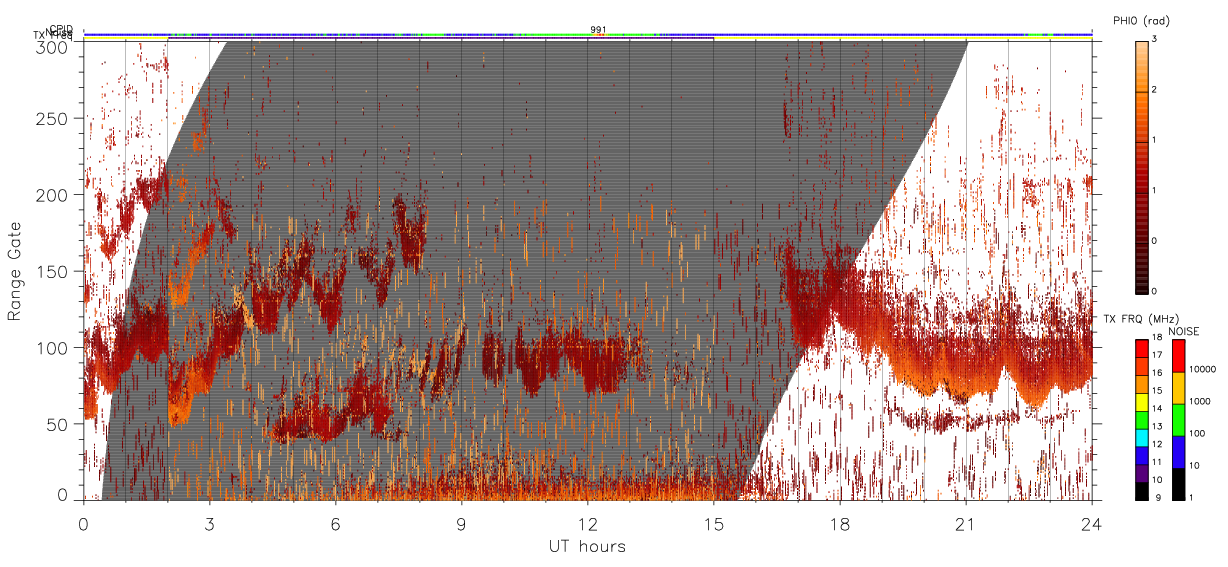Click the yellow 14–15 MHz TX FRQ swatch
1228x567 pixels.
point(1141,402)
